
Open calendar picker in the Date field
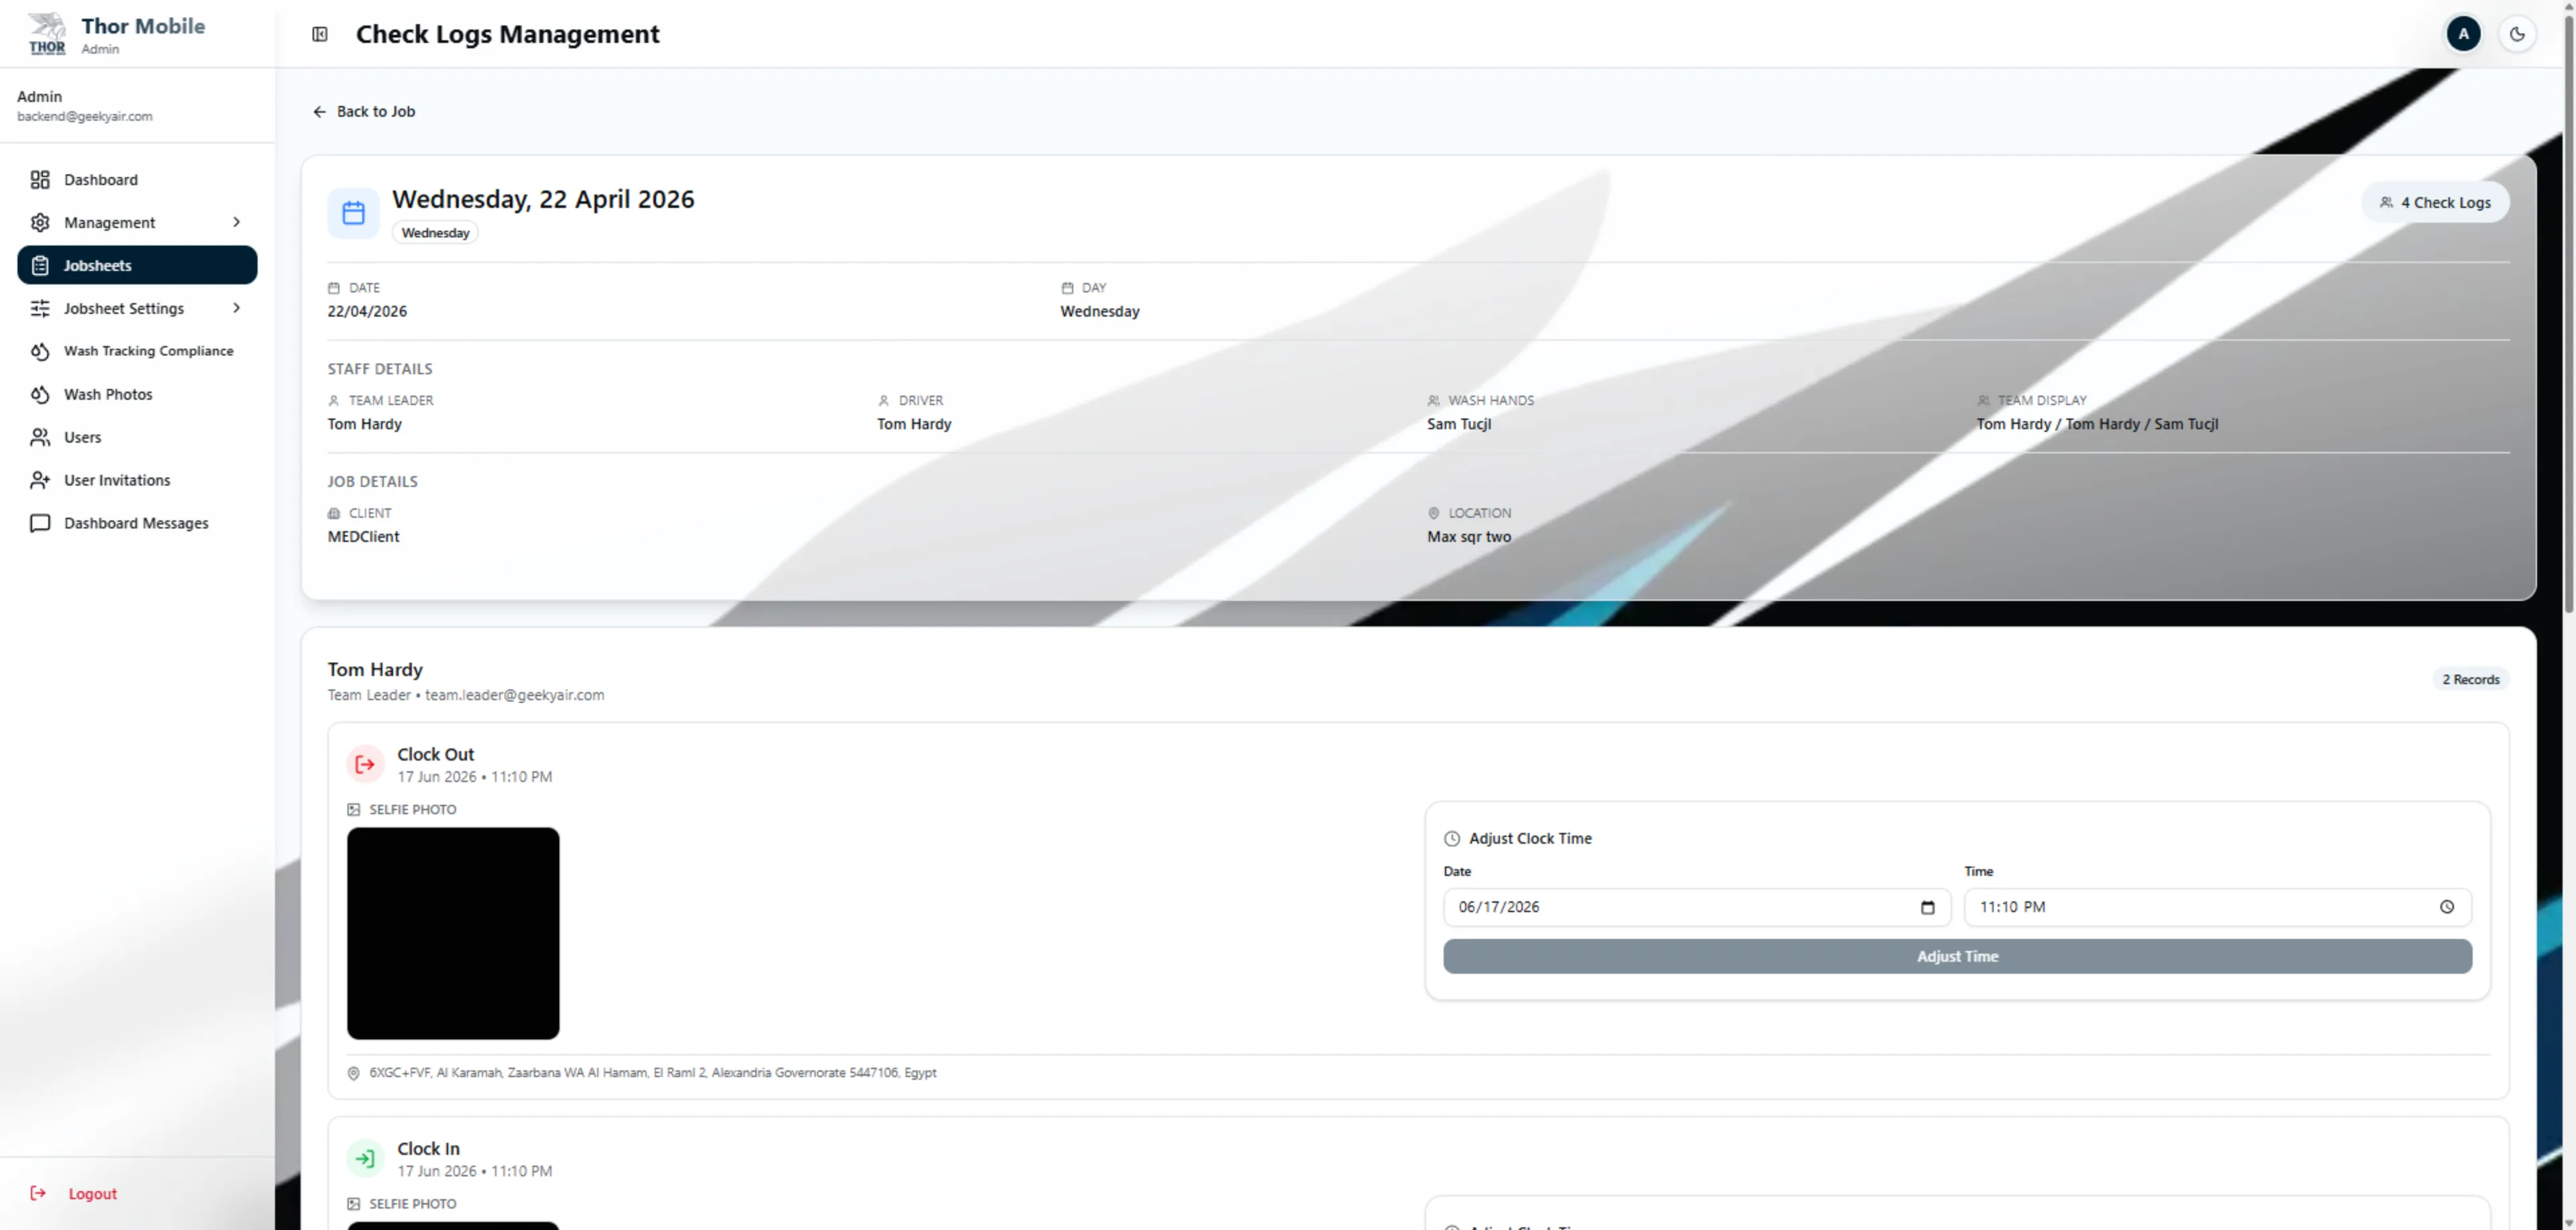pyautogui.click(x=1928, y=907)
